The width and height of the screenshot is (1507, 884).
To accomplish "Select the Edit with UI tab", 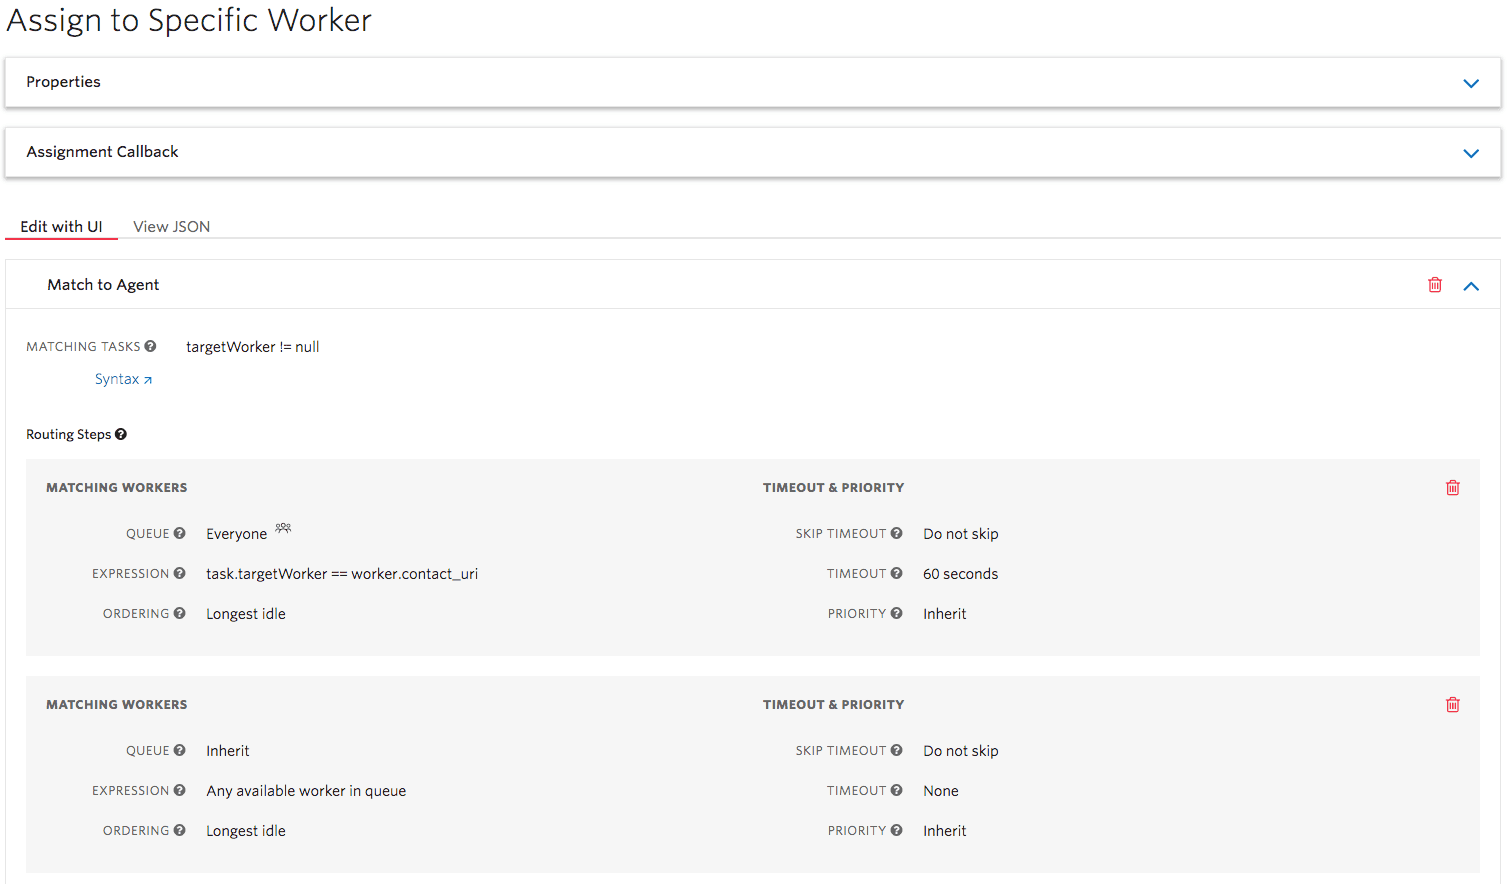I will pyautogui.click(x=61, y=226).
